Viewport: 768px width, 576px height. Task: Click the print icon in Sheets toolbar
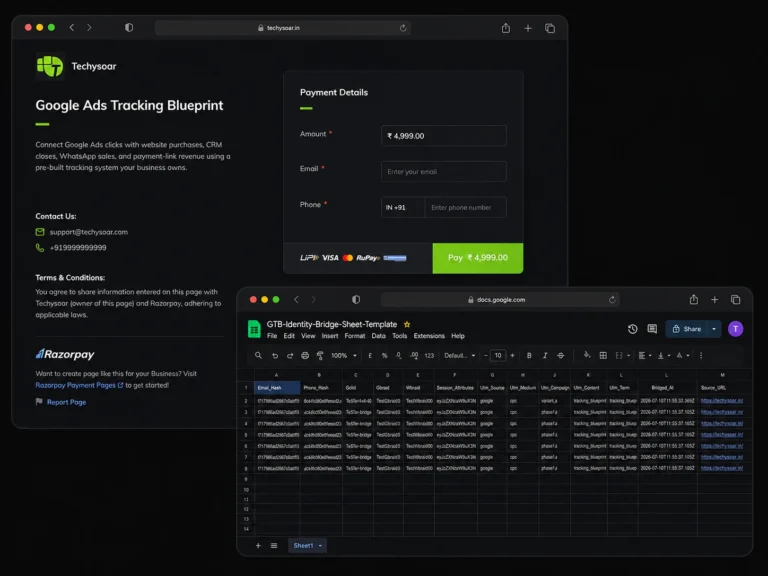pos(305,356)
